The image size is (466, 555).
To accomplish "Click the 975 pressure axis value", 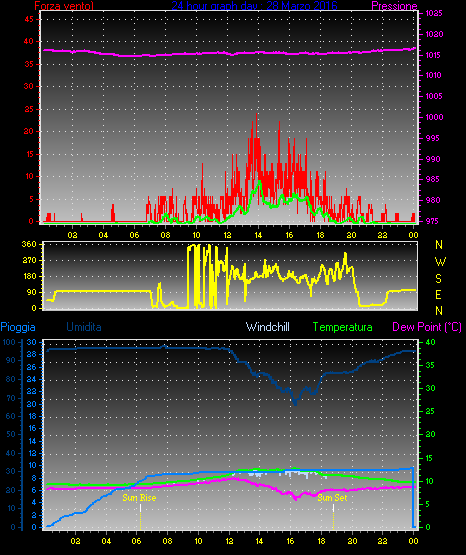I will (x=432, y=221).
